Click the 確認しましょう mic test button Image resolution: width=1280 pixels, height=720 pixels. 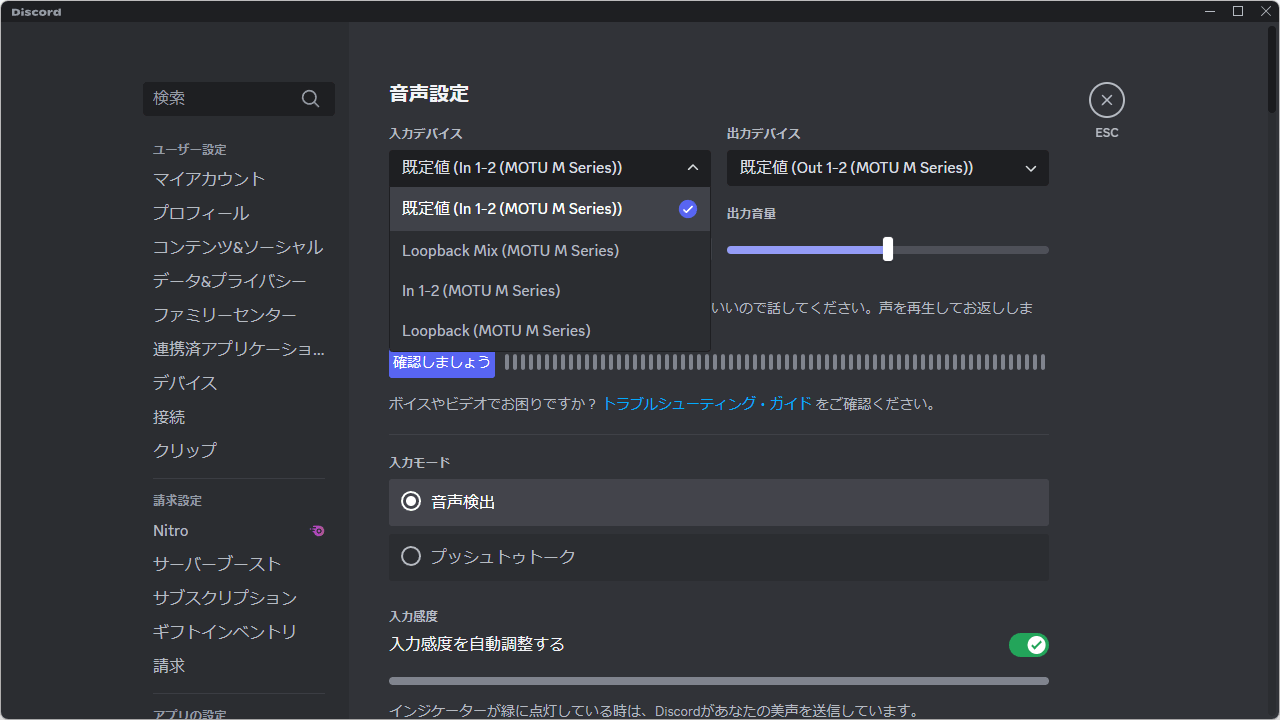click(x=442, y=362)
